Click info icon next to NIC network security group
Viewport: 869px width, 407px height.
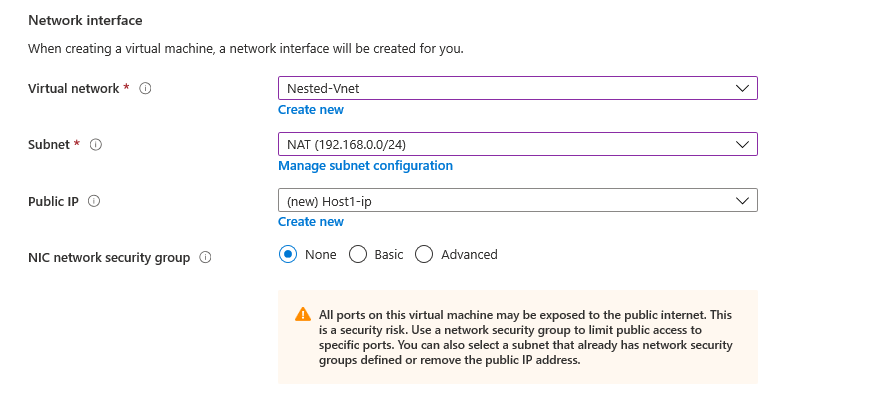tap(205, 257)
